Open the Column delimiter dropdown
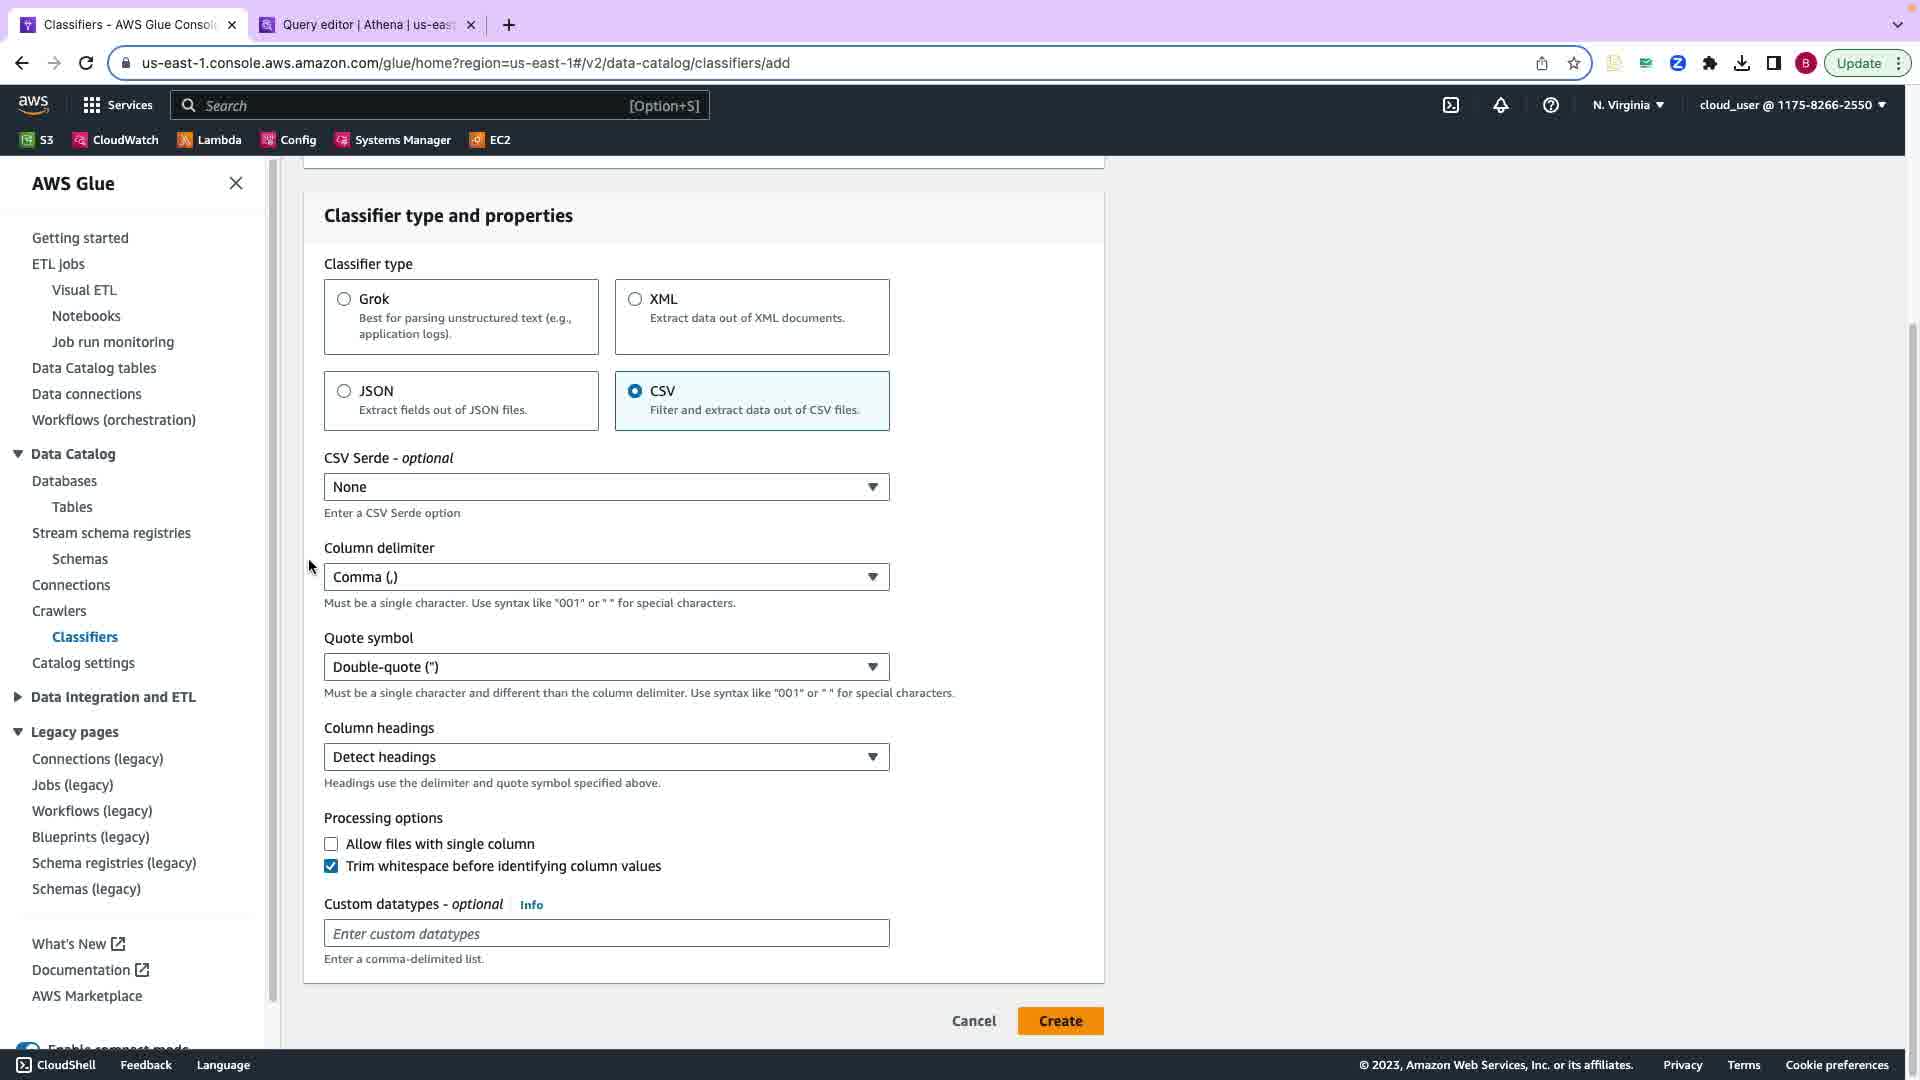This screenshot has height=1080, width=1920. (x=606, y=577)
